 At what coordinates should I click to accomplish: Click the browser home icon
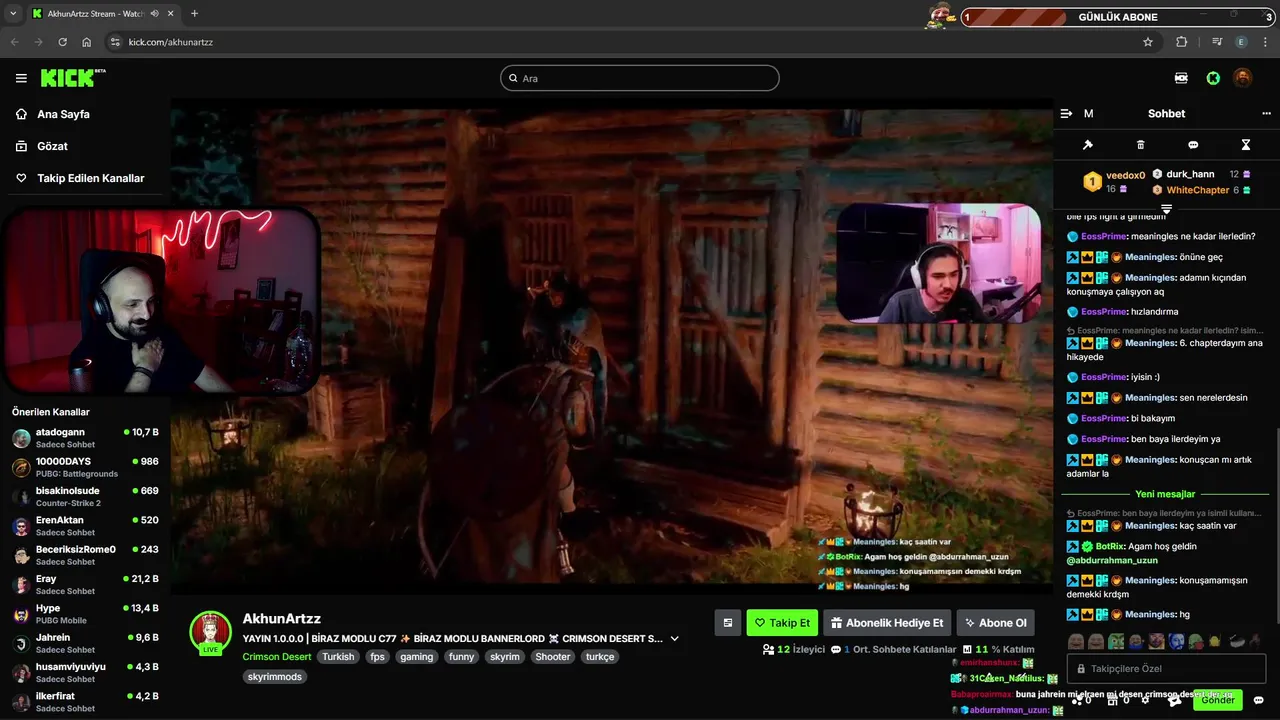[87, 42]
